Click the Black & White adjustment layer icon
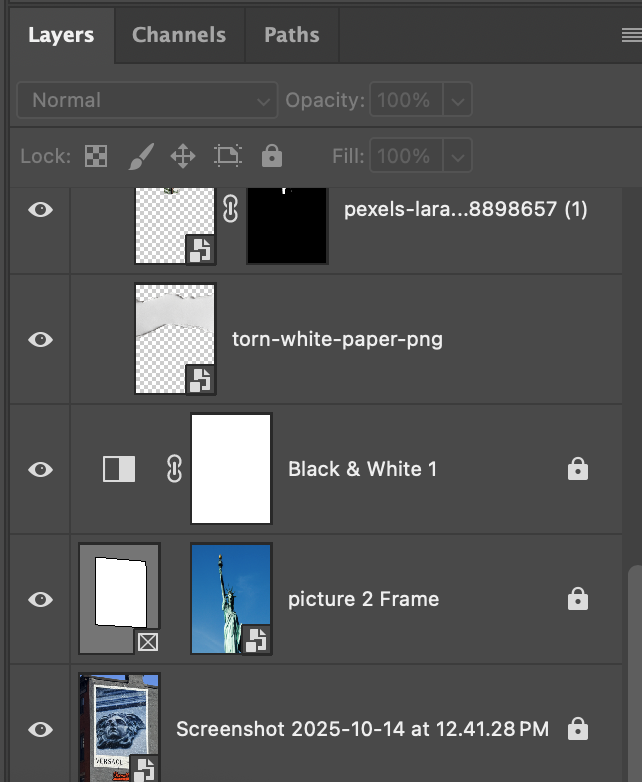Image resolution: width=642 pixels, height=782 pixels. (119, 469)
